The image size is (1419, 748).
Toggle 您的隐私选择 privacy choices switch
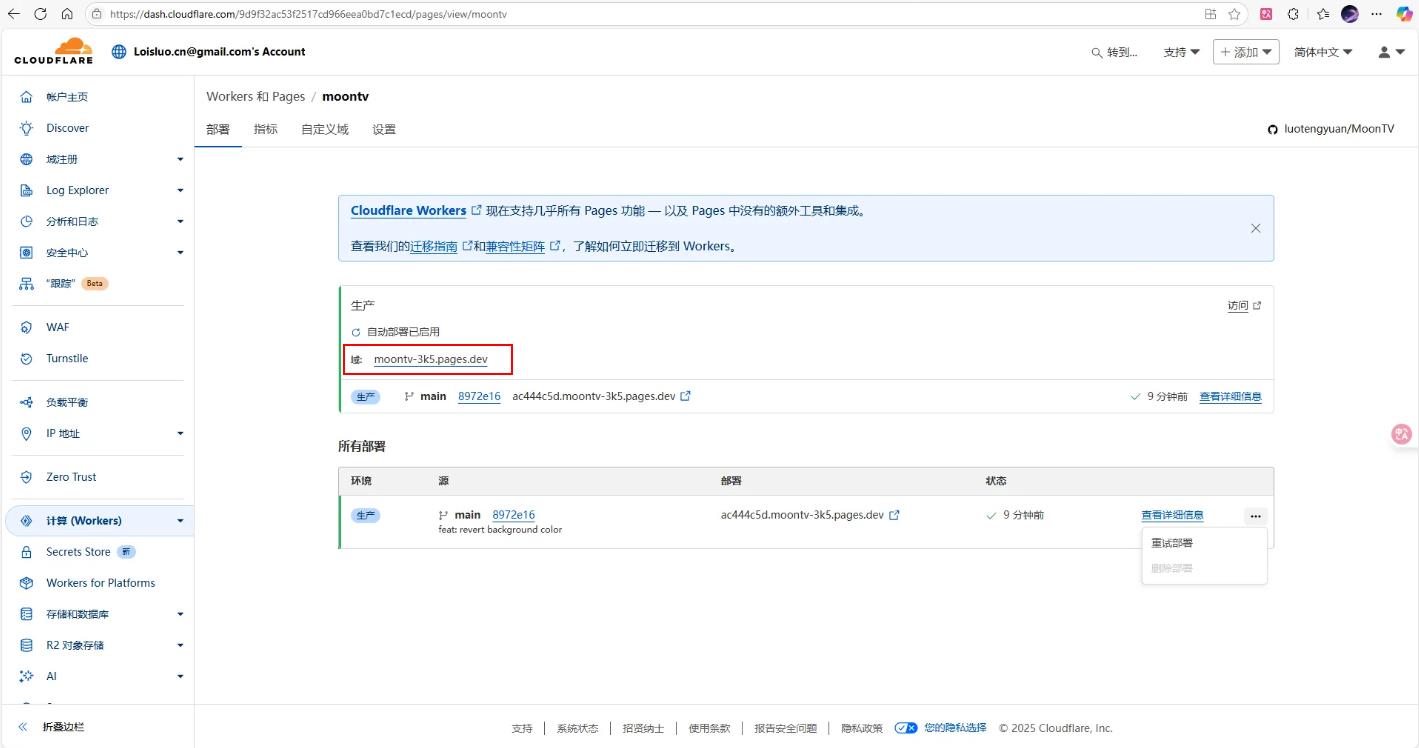point(906,728)
